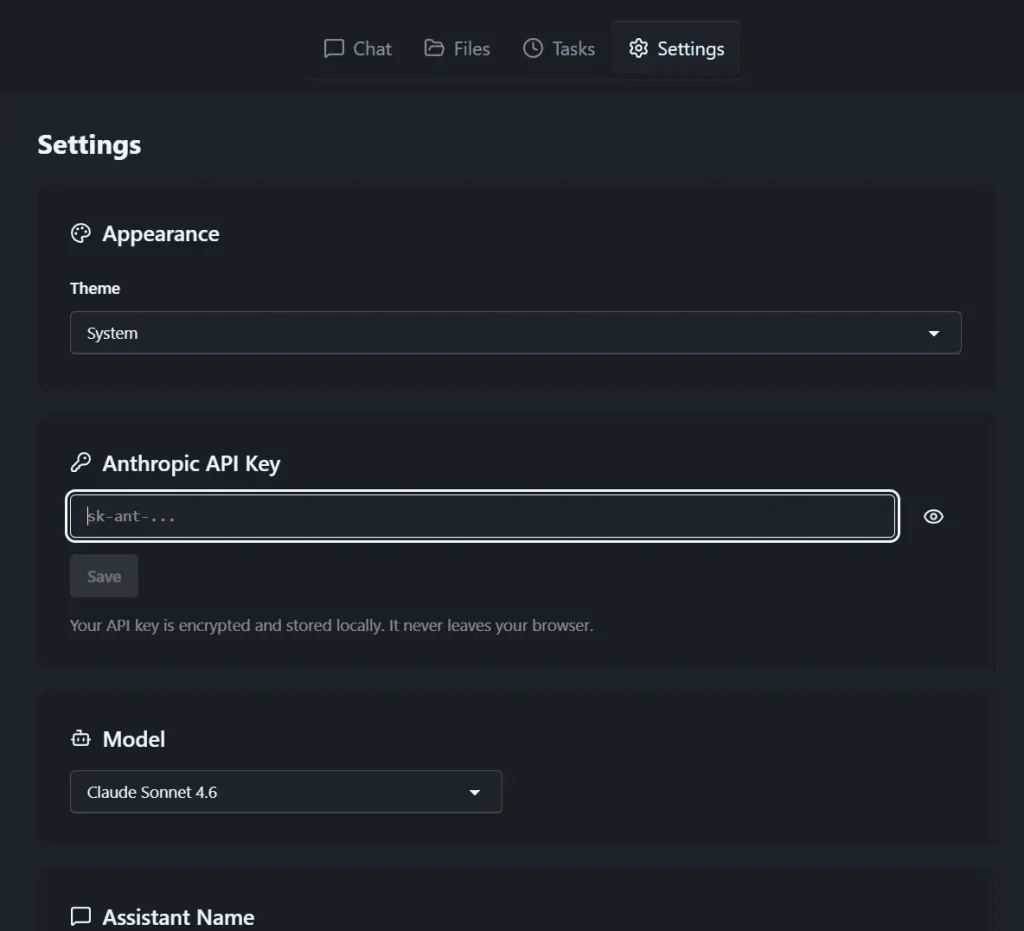1024x931 pixels.
Task: Switch to the Chat tab
Action: pos(357,48)
